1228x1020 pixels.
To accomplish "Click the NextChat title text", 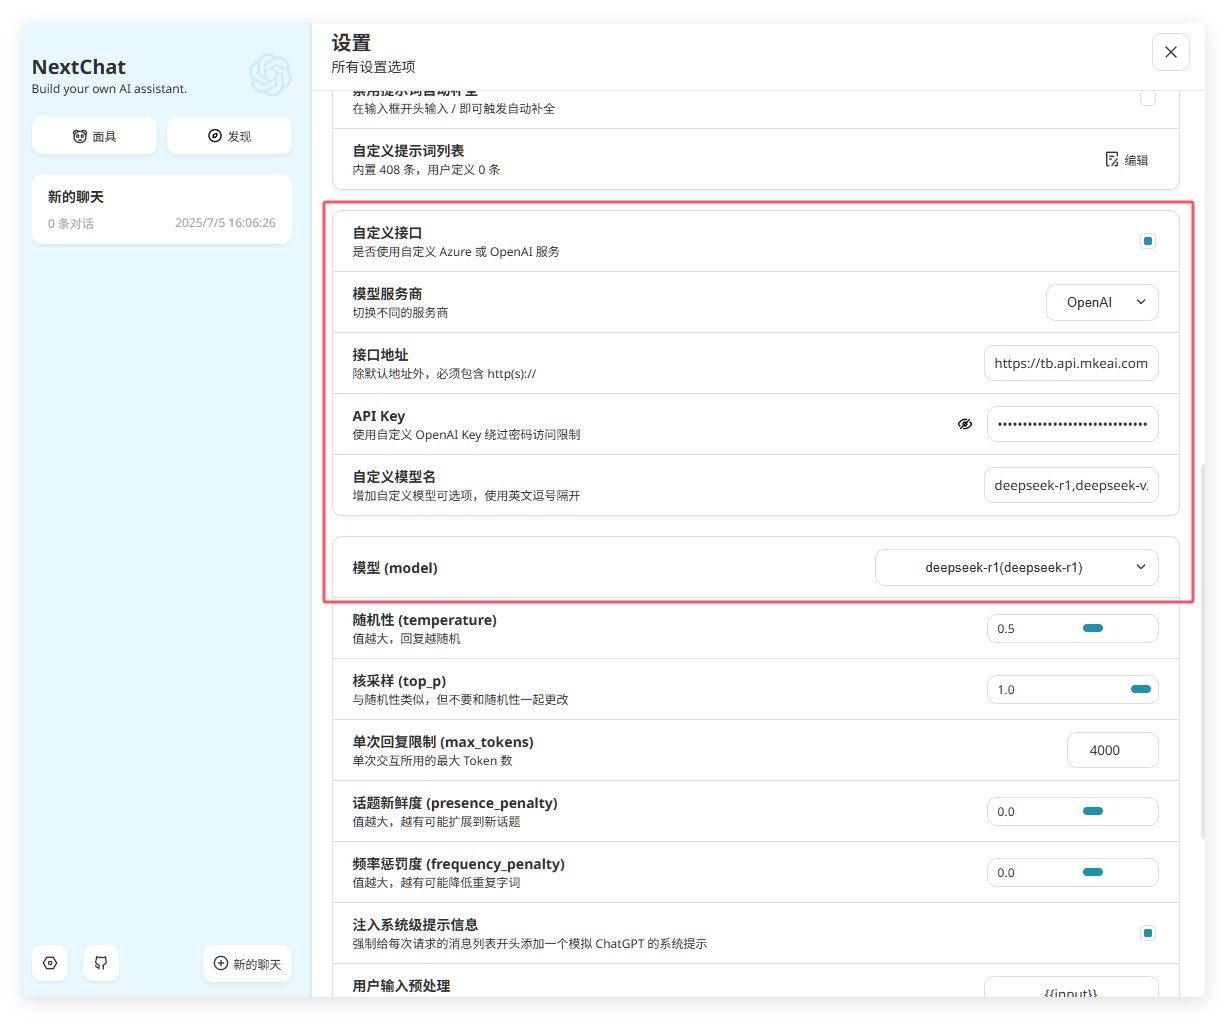I will click(x=79, y=67).
